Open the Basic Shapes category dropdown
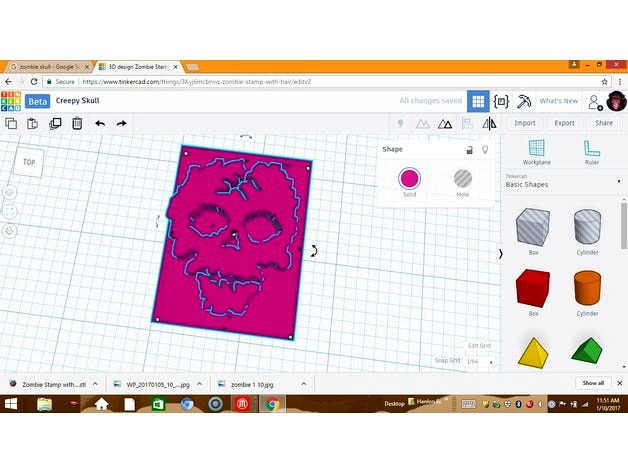This screenshot has height=472, width=628. (x=565, y=182)
